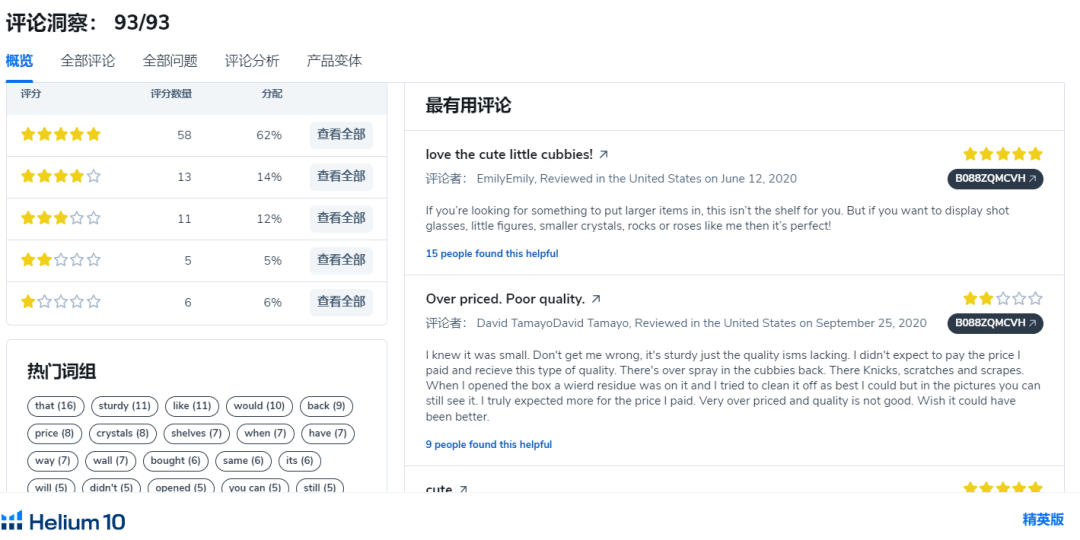Image resolution: width=1080 pixels, height=540 pixels.
Task: Select the 全部问题 tab
Action: (x=170, y=61)
